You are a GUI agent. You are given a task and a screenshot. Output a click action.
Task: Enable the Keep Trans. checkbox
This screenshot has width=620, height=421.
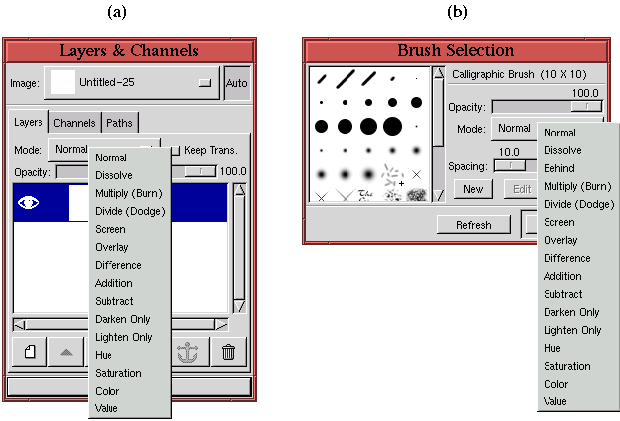175,150
